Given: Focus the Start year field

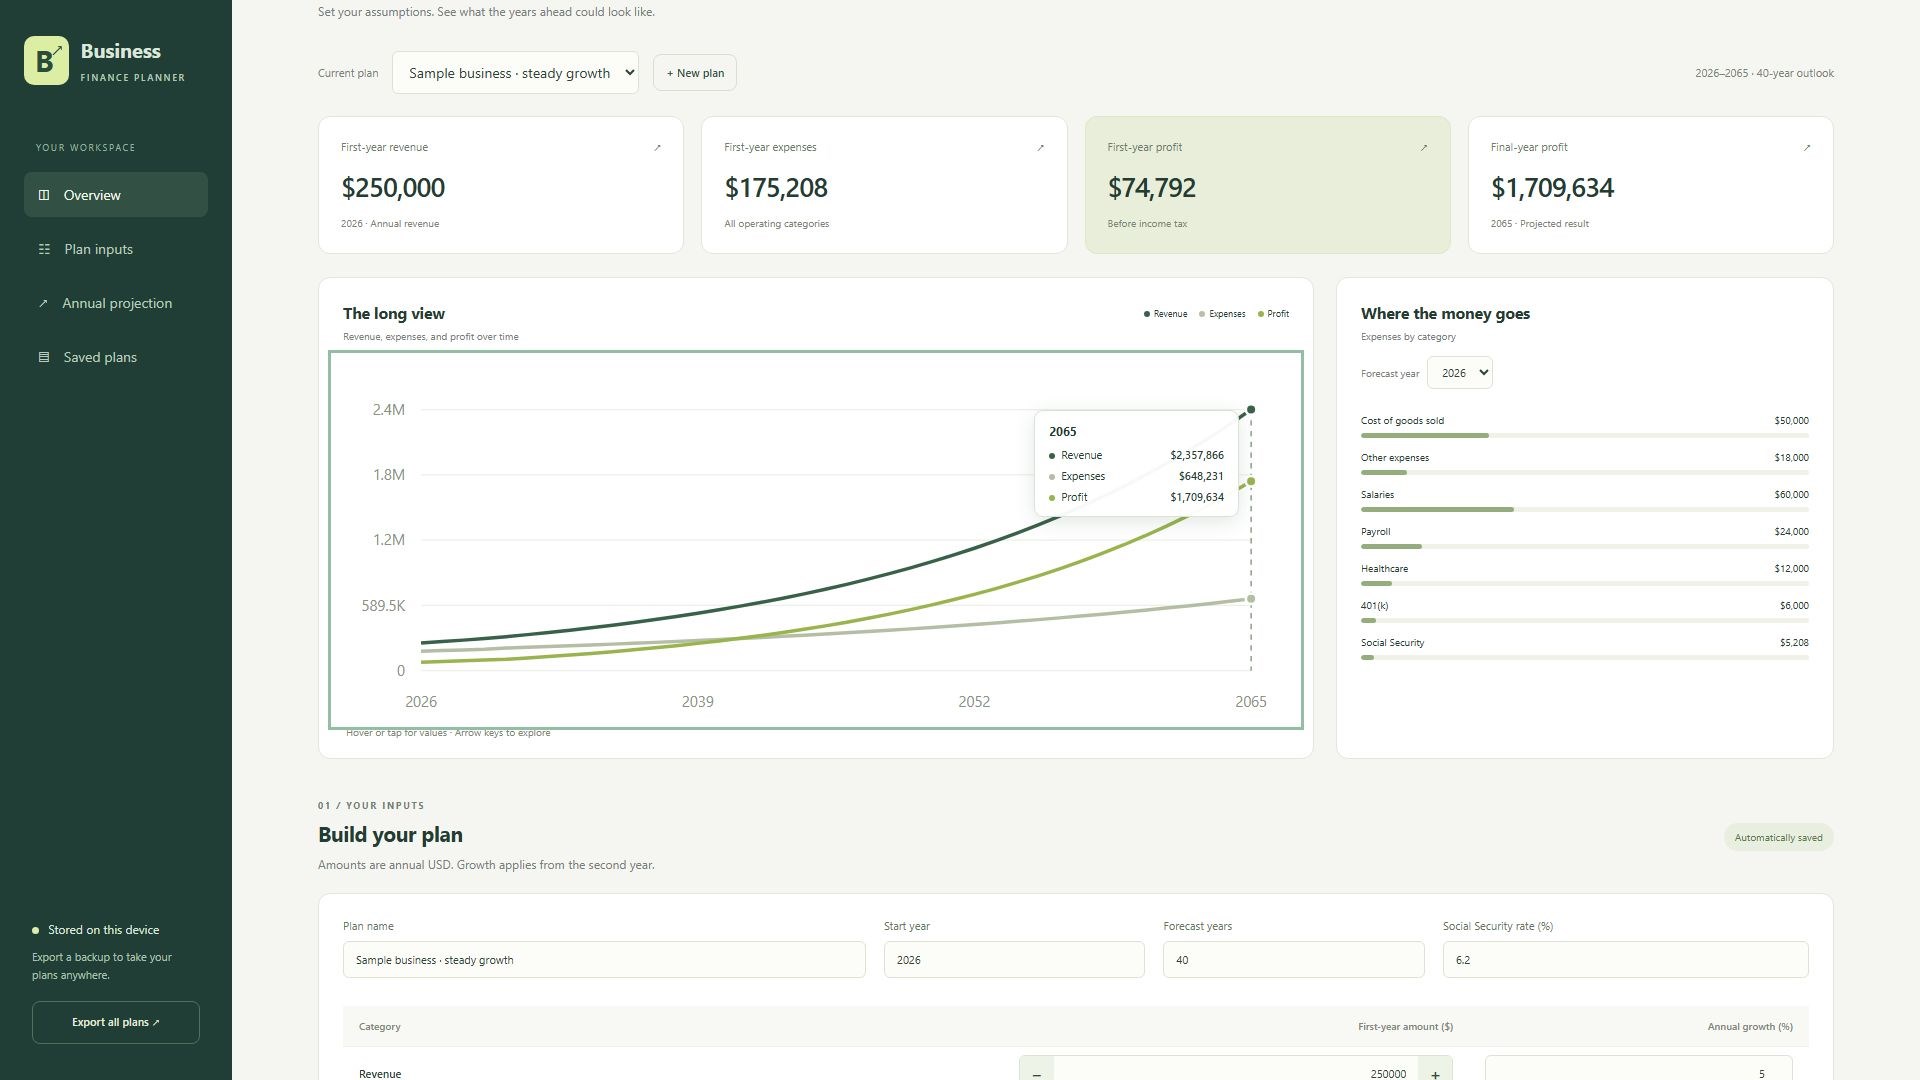Looking at the screenshot, I should (x=1014, y=960).
